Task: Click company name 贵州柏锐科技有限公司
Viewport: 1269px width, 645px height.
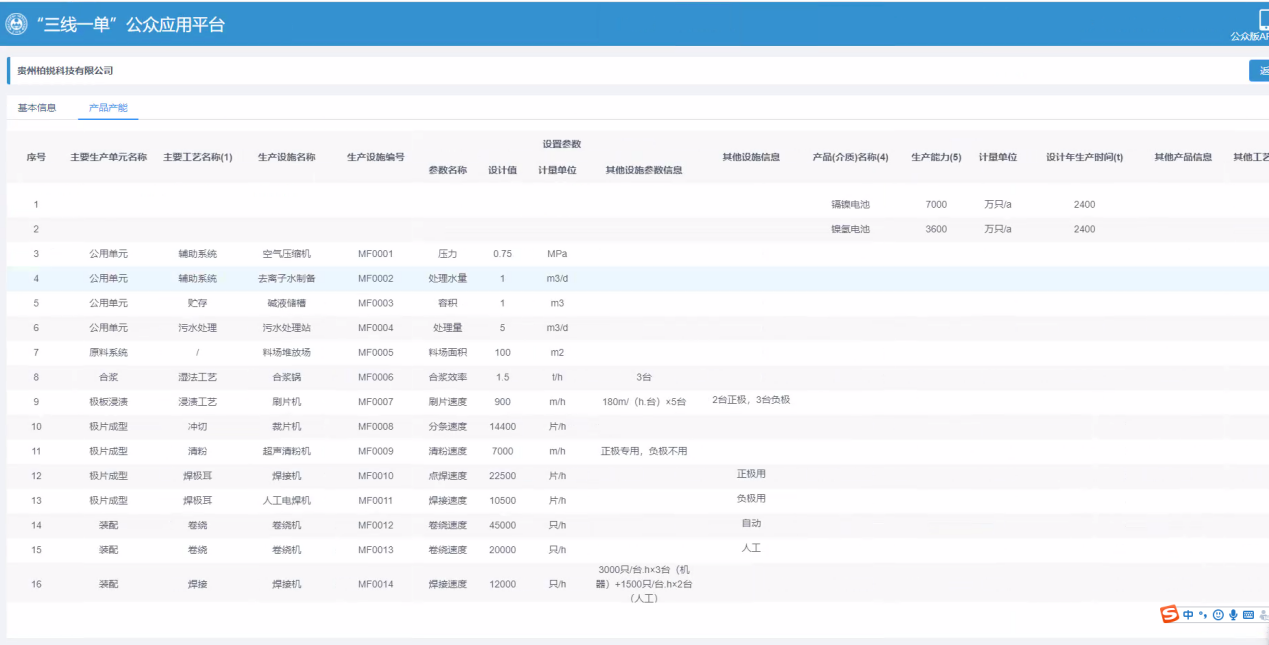Action: point(65,71)
